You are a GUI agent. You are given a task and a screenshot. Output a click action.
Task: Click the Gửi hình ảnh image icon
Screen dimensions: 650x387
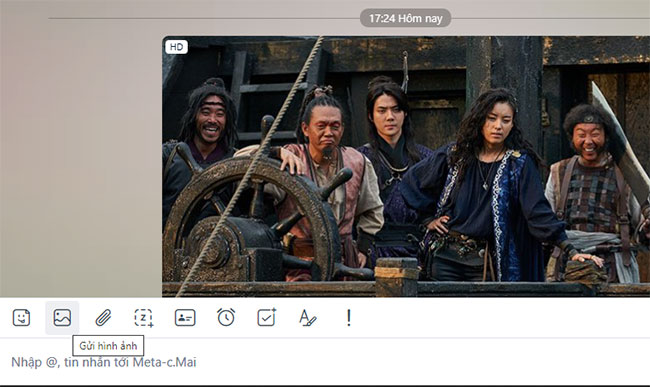62,318
